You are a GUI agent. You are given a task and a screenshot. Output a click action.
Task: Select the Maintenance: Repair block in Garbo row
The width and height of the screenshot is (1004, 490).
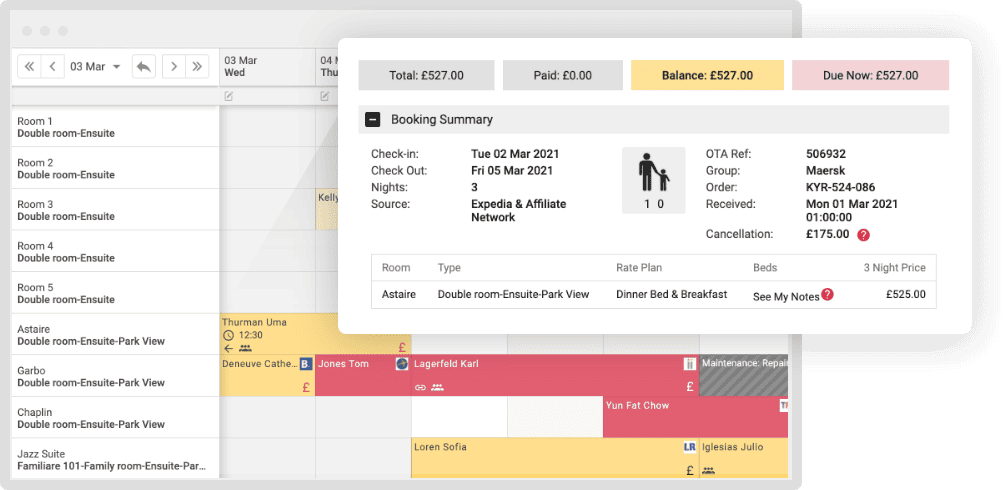point(743,375)
